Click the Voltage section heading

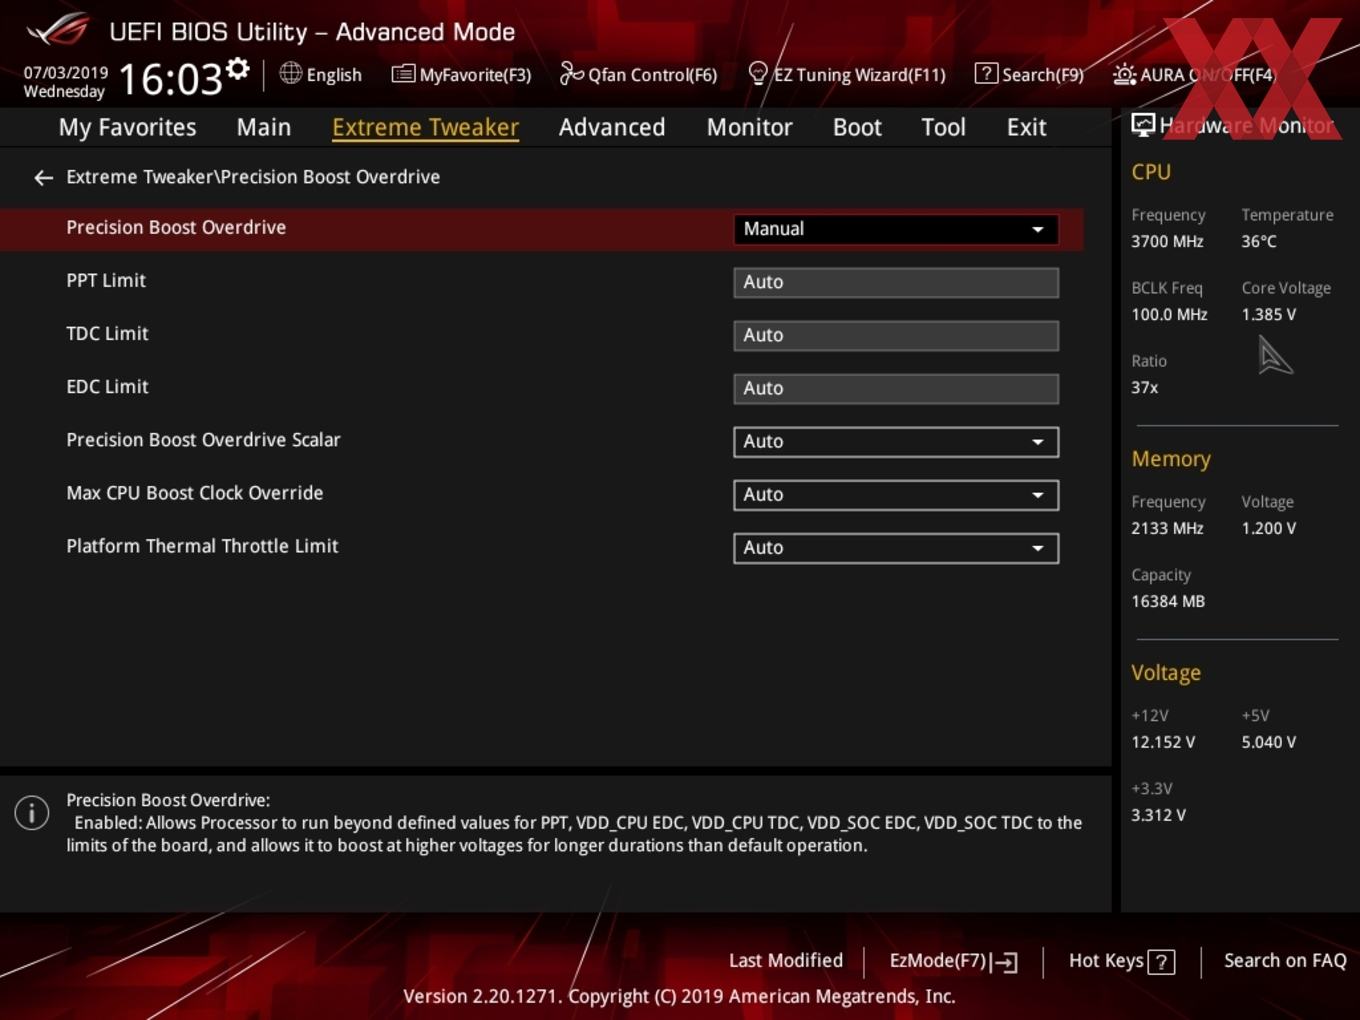pos(1166,673)
